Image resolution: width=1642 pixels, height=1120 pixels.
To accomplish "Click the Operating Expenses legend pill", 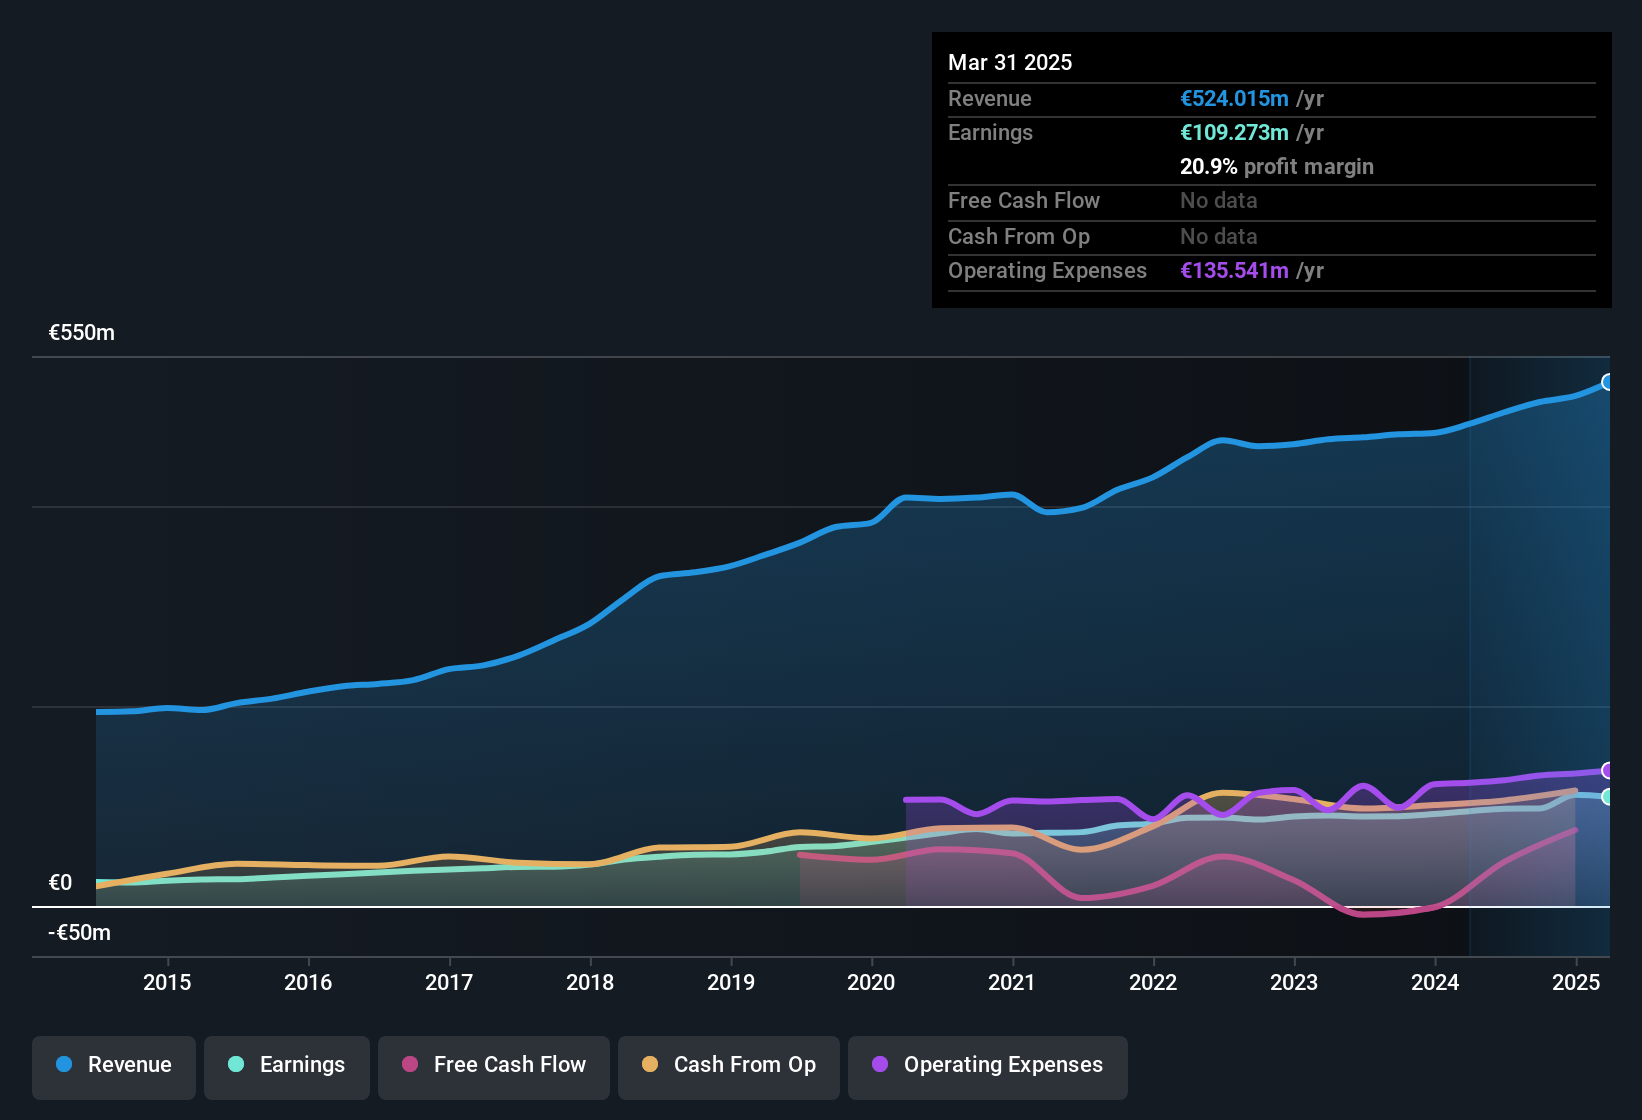I will [988, 1066].
